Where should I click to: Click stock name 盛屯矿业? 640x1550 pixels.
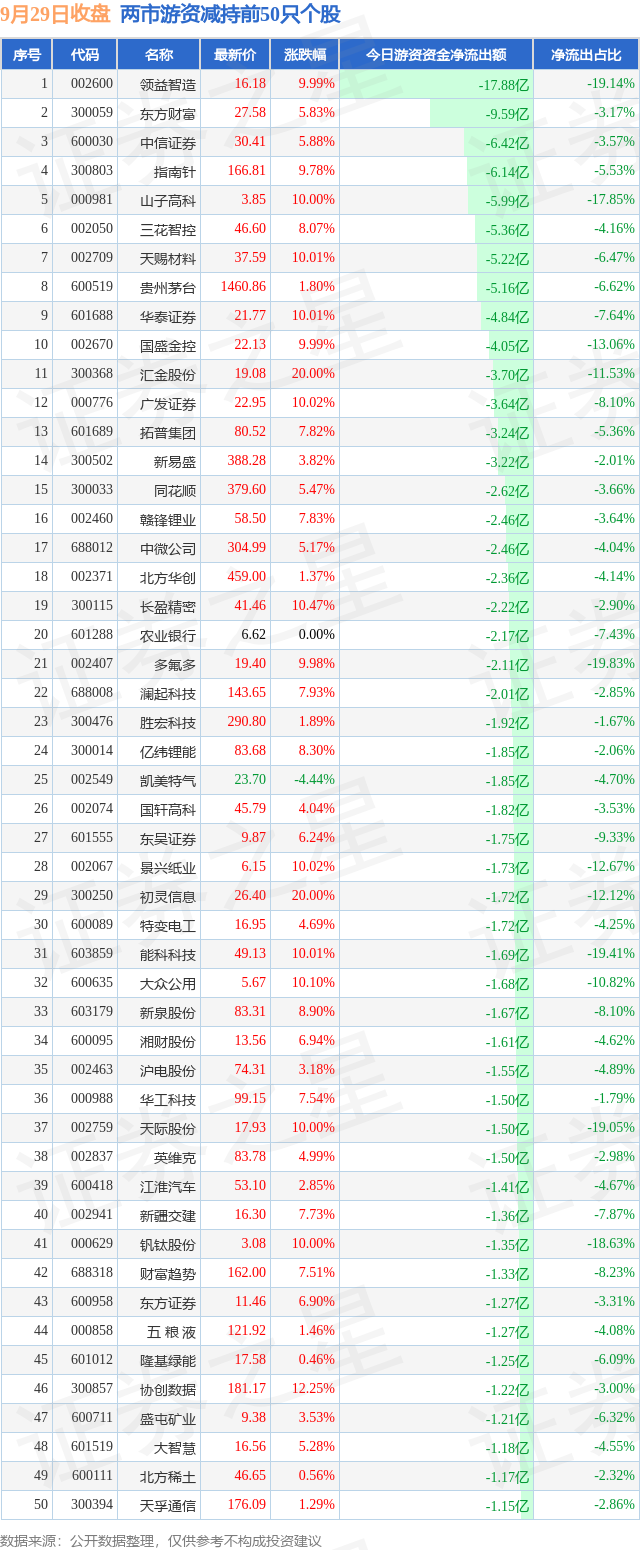168,1419
